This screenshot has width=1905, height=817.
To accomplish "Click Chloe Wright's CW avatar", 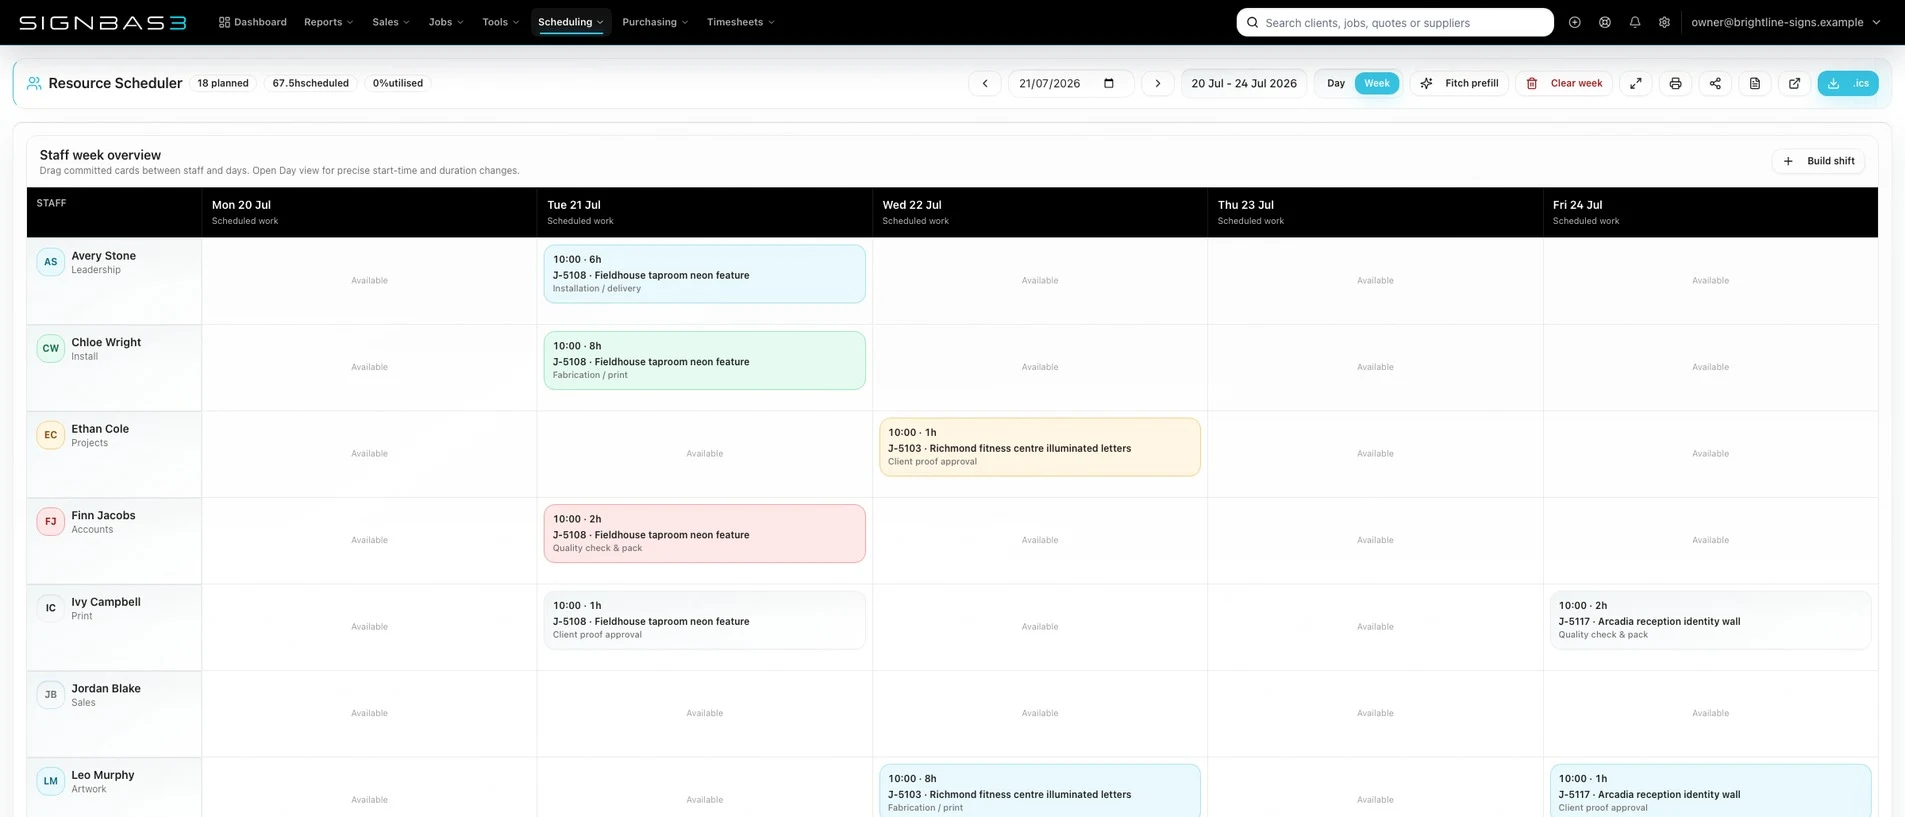I will click(x=51, y=348).
